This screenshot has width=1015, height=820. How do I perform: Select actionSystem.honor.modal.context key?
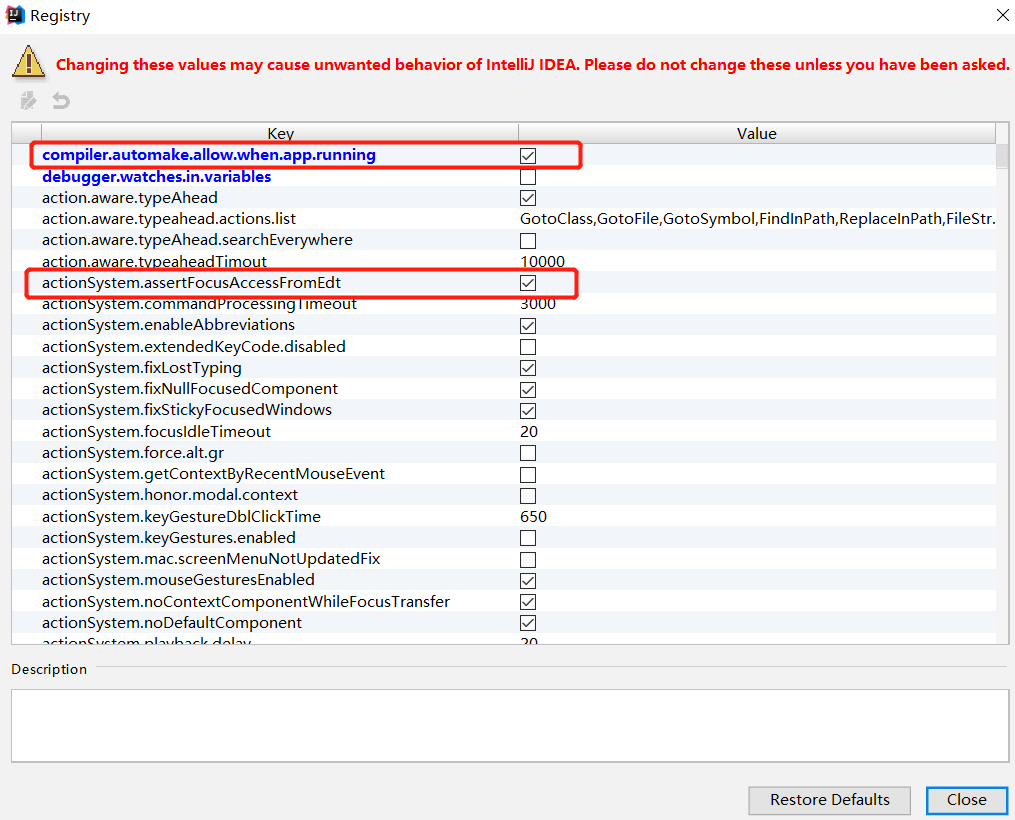coord(170,495)
